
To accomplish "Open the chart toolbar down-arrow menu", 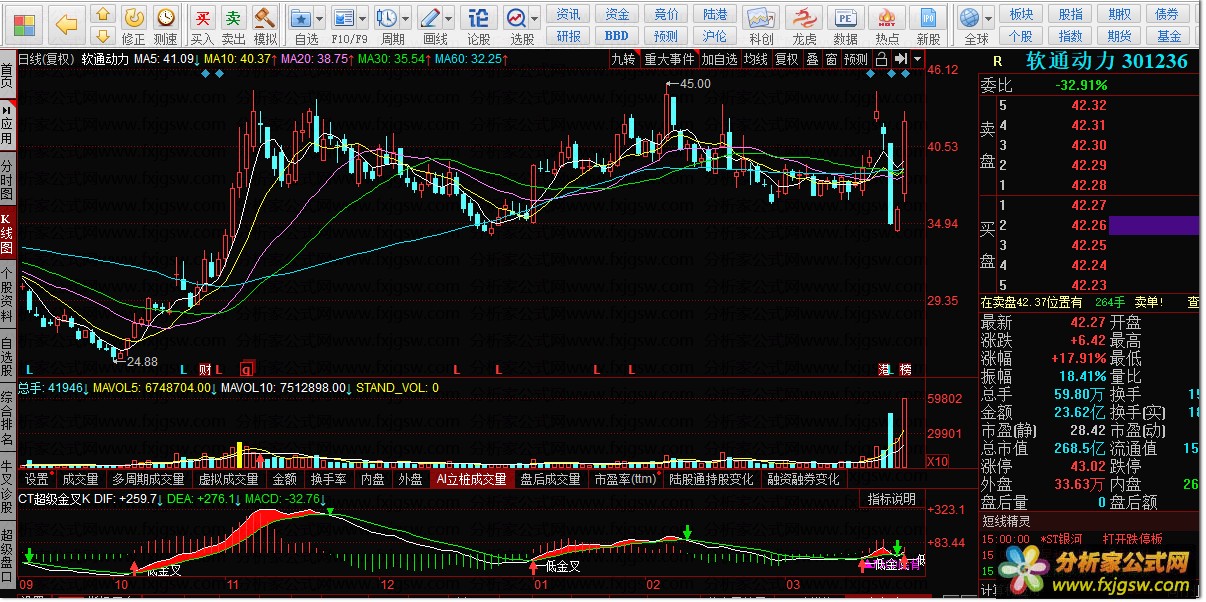I will [x=917, y=59].
